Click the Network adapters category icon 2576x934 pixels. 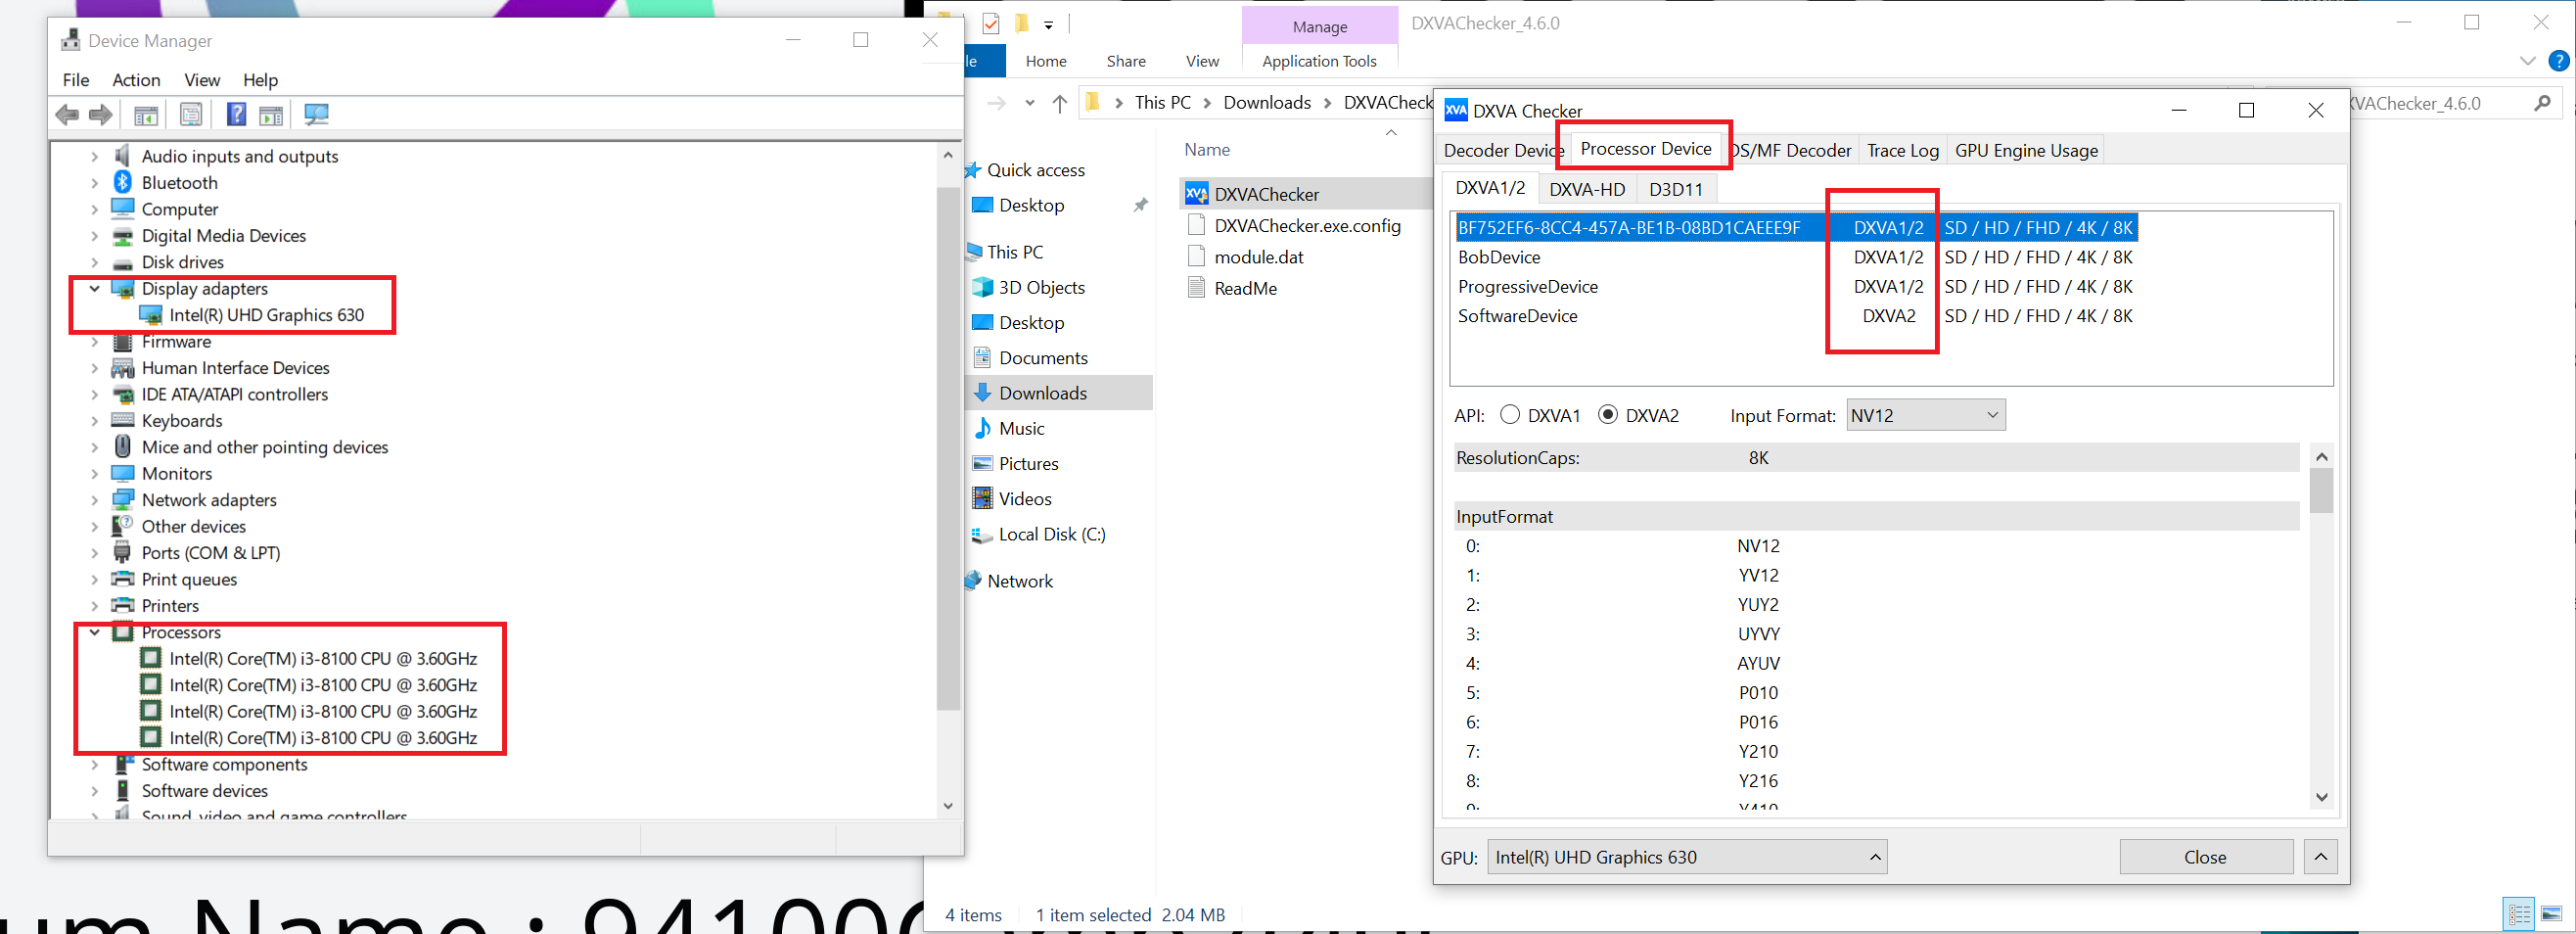point(123,499)
